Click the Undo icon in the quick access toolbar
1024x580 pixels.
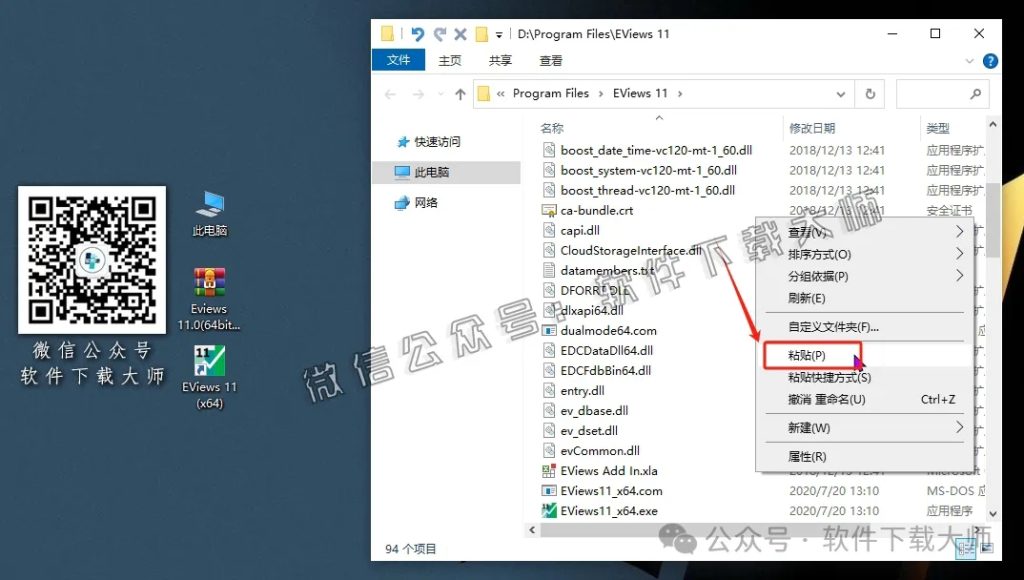(418, 33)
